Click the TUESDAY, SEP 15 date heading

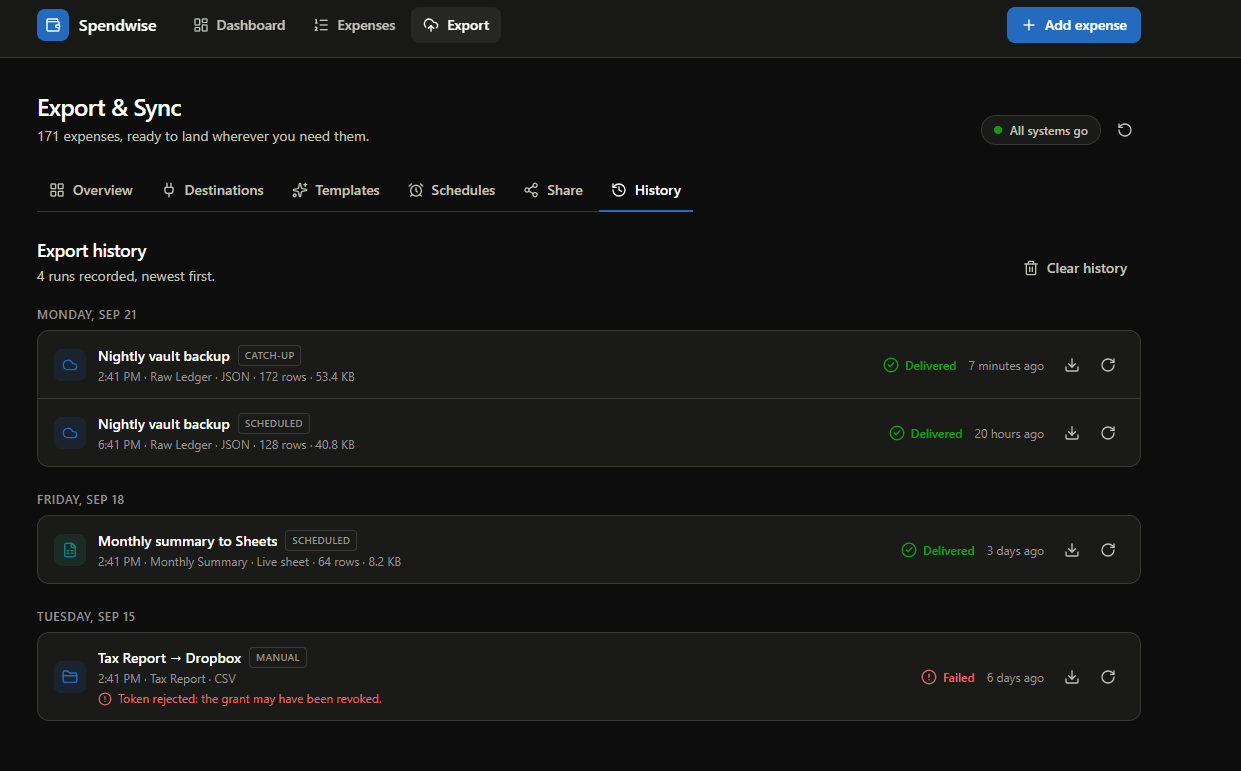[x=86, y=616]
